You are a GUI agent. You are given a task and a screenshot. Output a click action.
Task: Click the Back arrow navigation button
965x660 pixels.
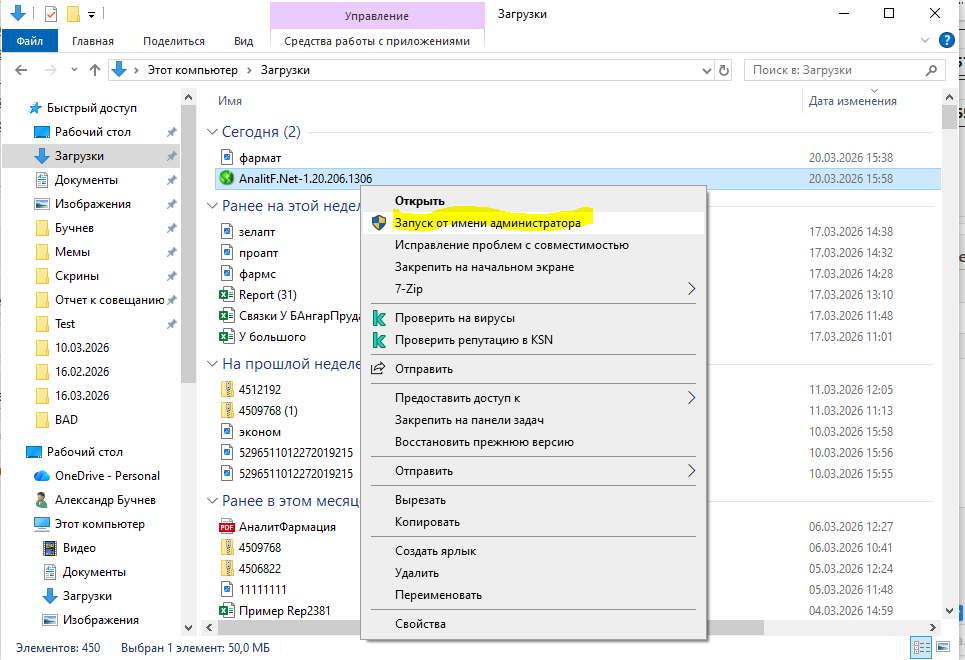coord(22,70)
